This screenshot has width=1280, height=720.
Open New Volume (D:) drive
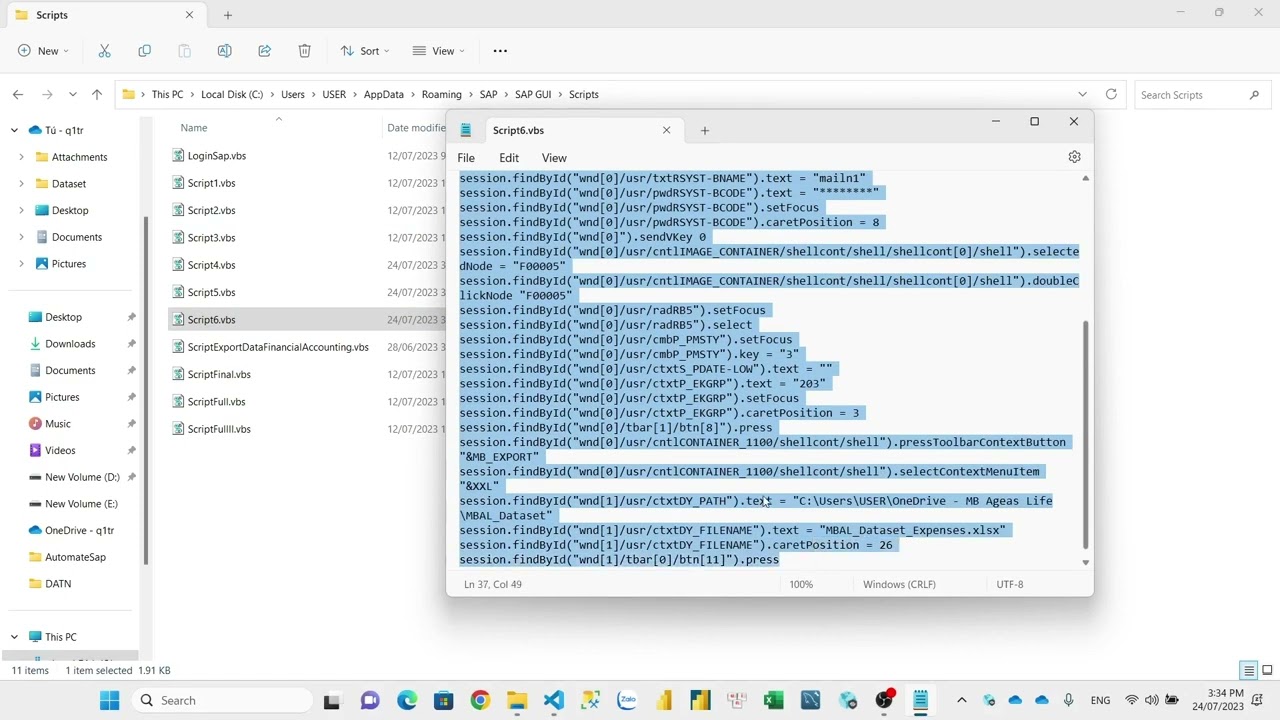82,477
